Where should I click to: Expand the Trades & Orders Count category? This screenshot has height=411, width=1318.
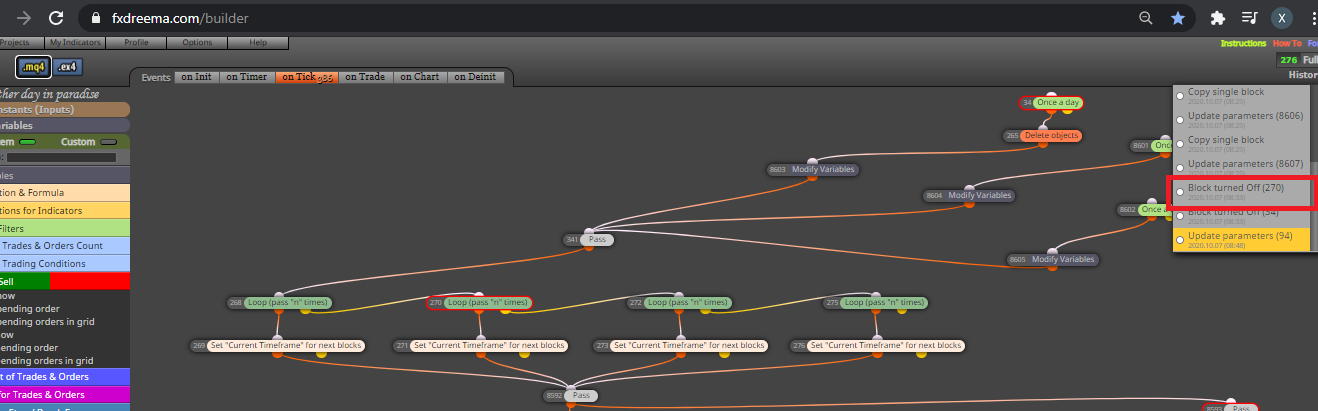pyautogui.click(x=65, y=245)
